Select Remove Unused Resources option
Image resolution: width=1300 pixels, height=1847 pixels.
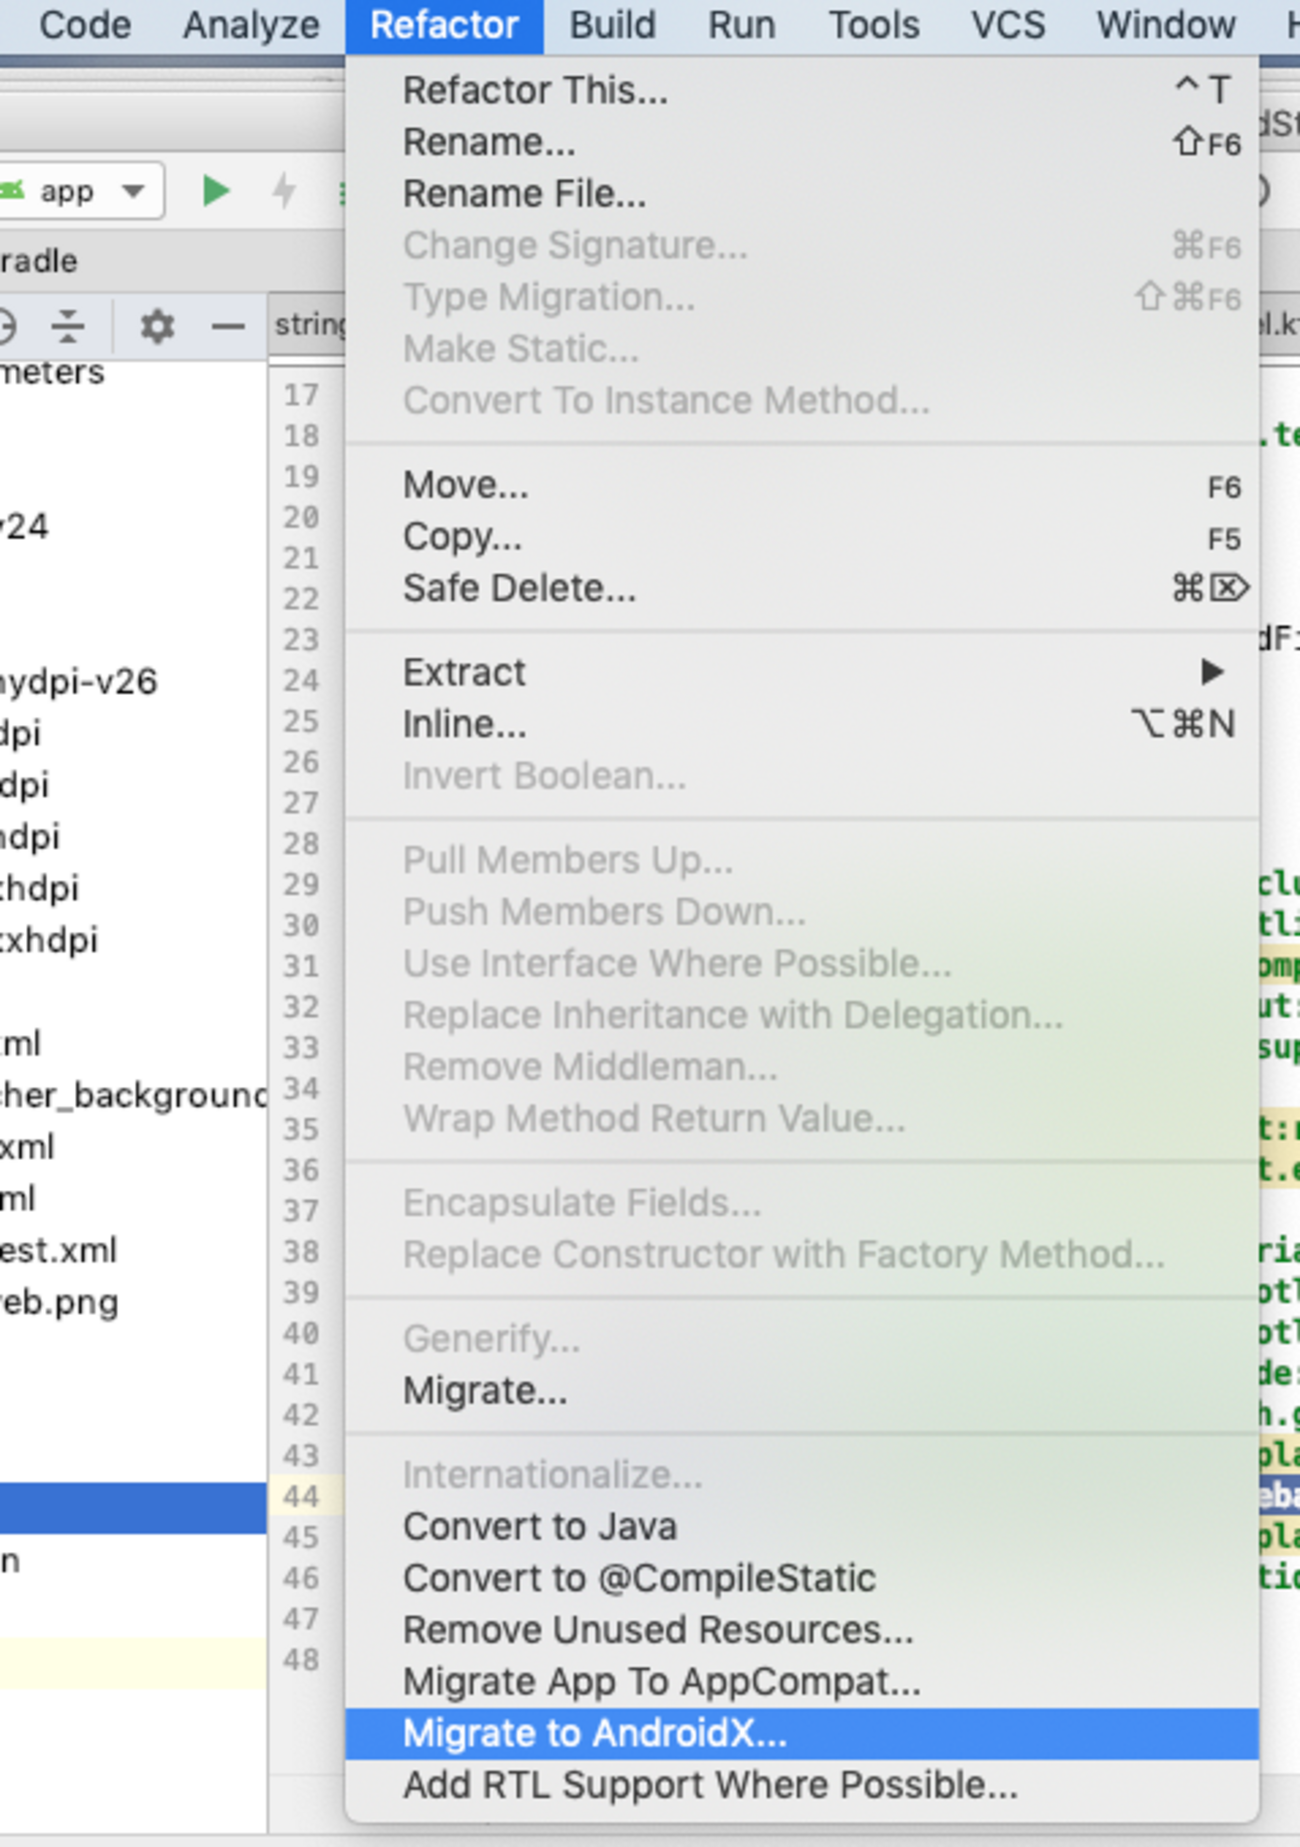coord(657,1630)
